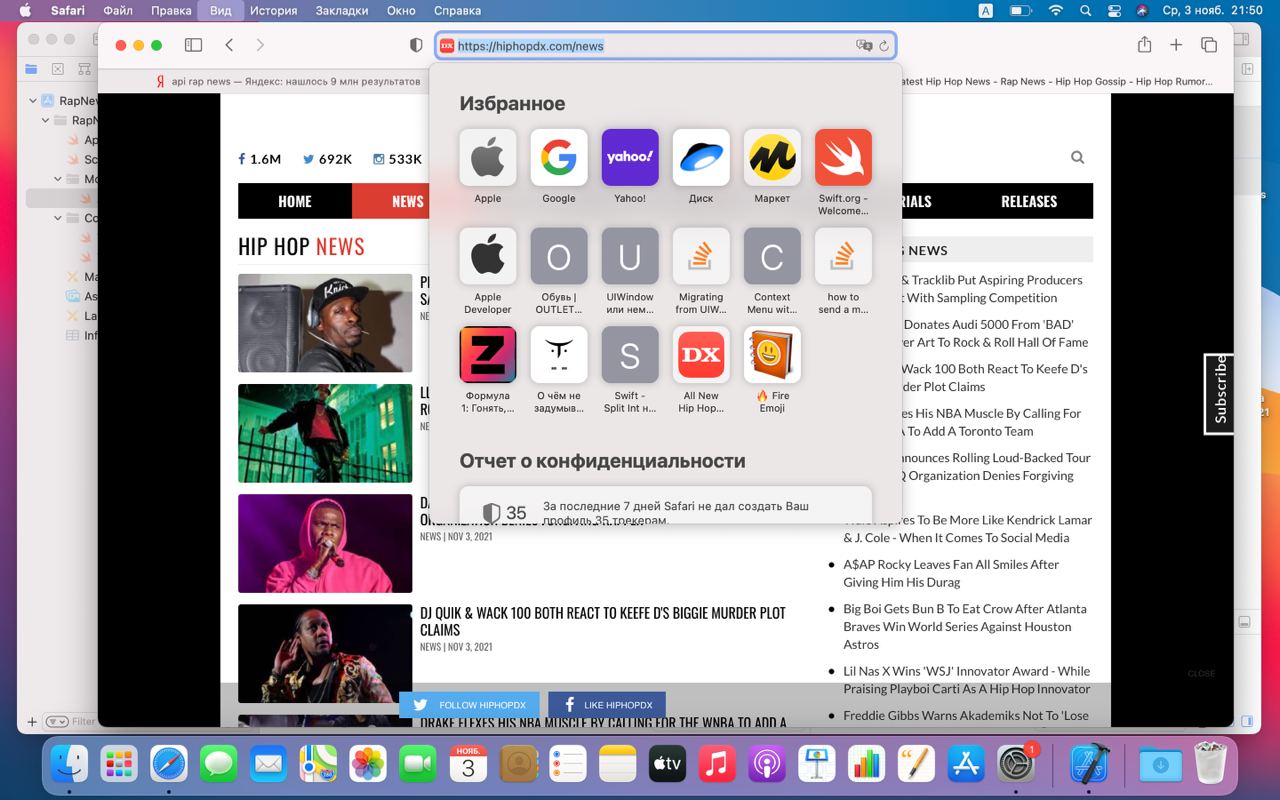Screen dimensions: 1280x800
Task: Open the Формула 1 favorite tile
Action: point(488,355)
